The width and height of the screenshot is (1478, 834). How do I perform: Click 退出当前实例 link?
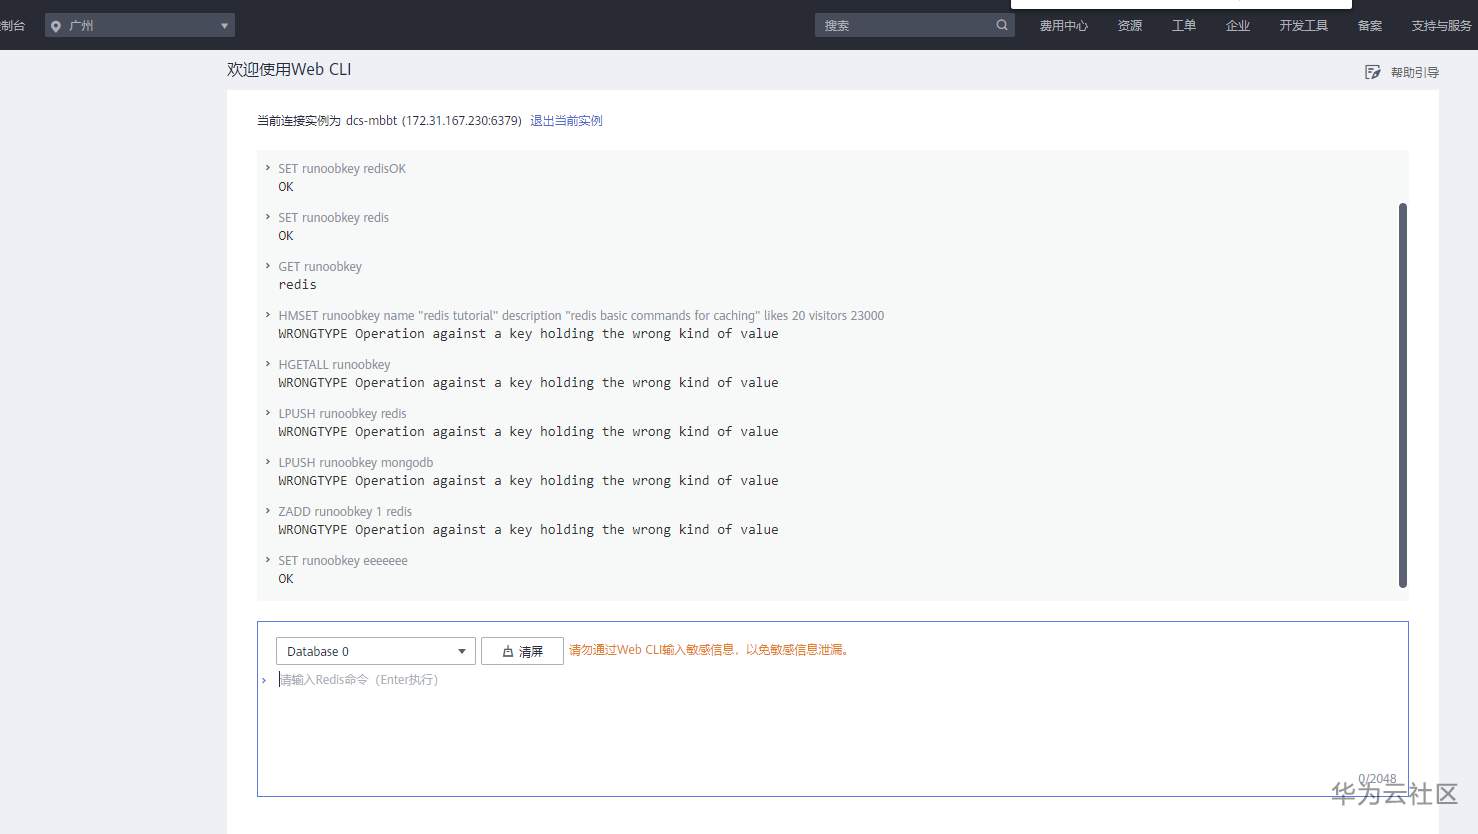coord(566,121)
